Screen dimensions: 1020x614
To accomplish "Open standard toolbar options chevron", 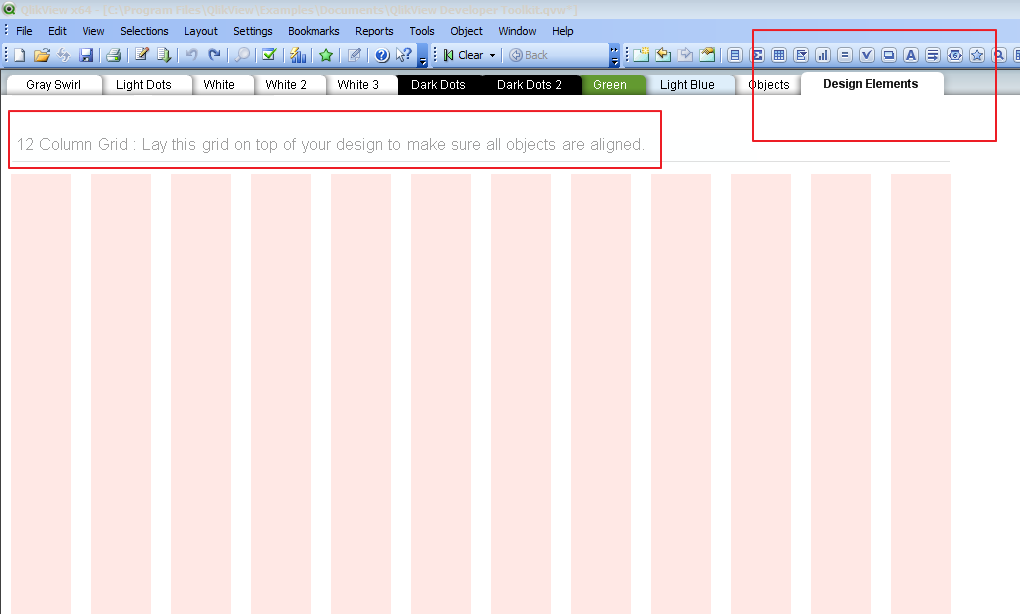I will (423, 55).
